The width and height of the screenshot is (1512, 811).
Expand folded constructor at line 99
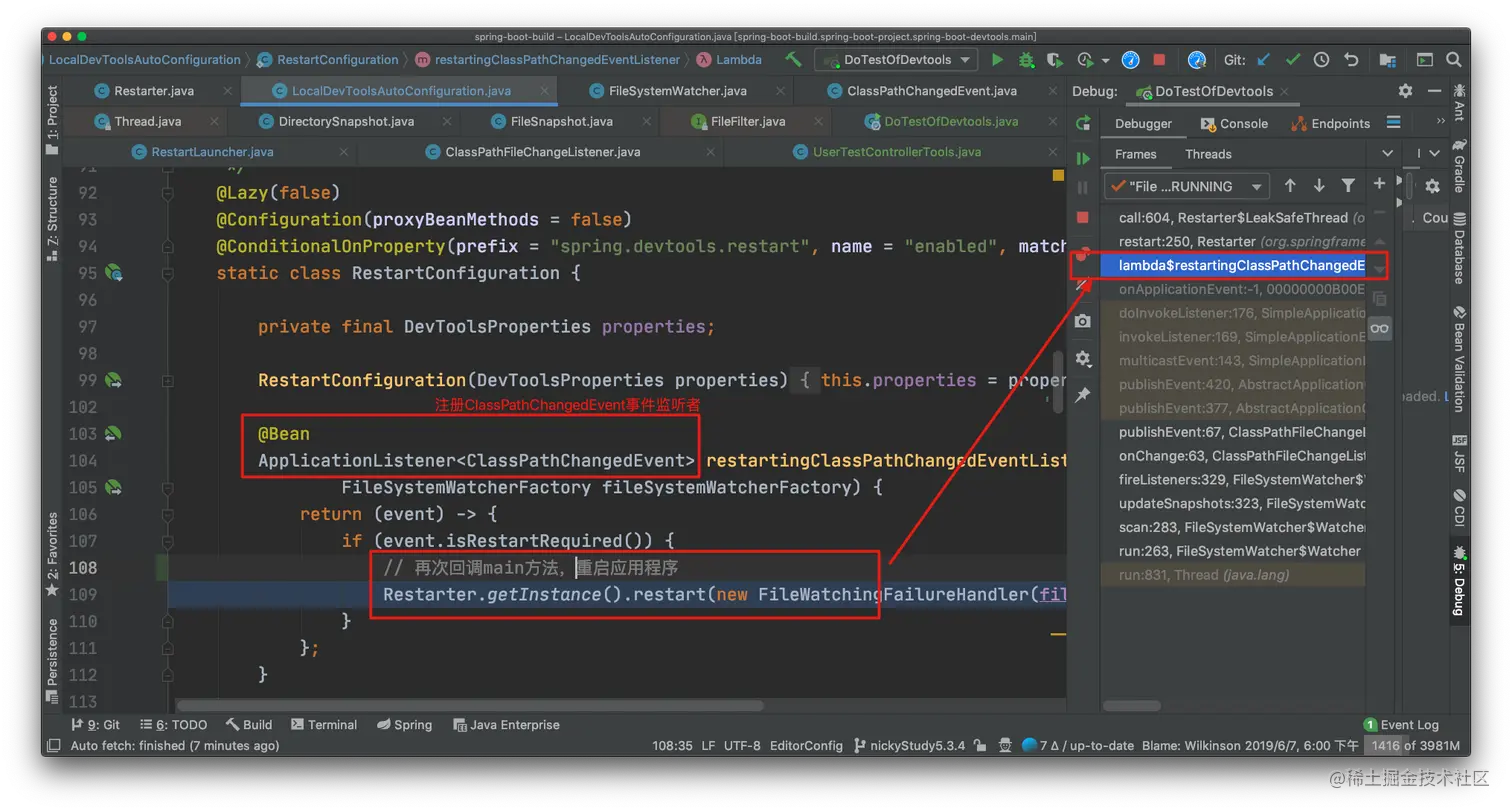click(x=168, y=380)
